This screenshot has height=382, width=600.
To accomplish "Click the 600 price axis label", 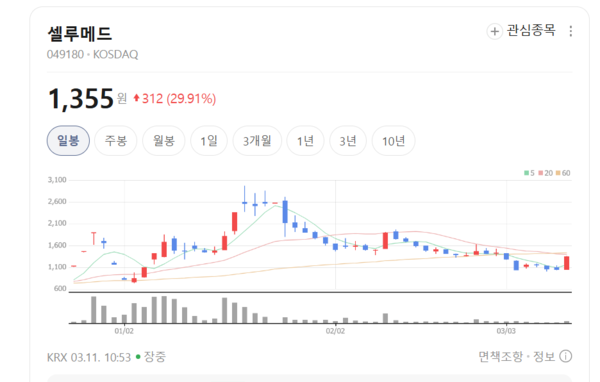I will pyautogui.click(x=60, y=288).
